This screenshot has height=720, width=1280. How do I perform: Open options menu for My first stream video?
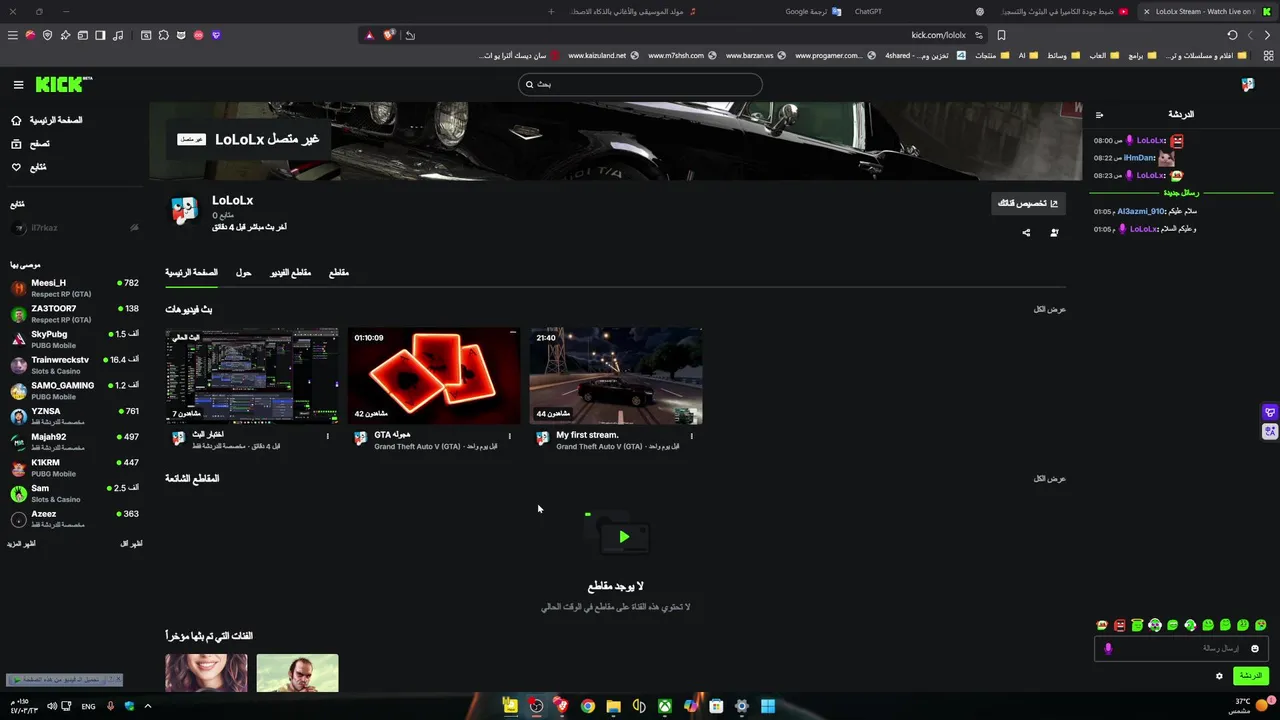coord(691,436)
